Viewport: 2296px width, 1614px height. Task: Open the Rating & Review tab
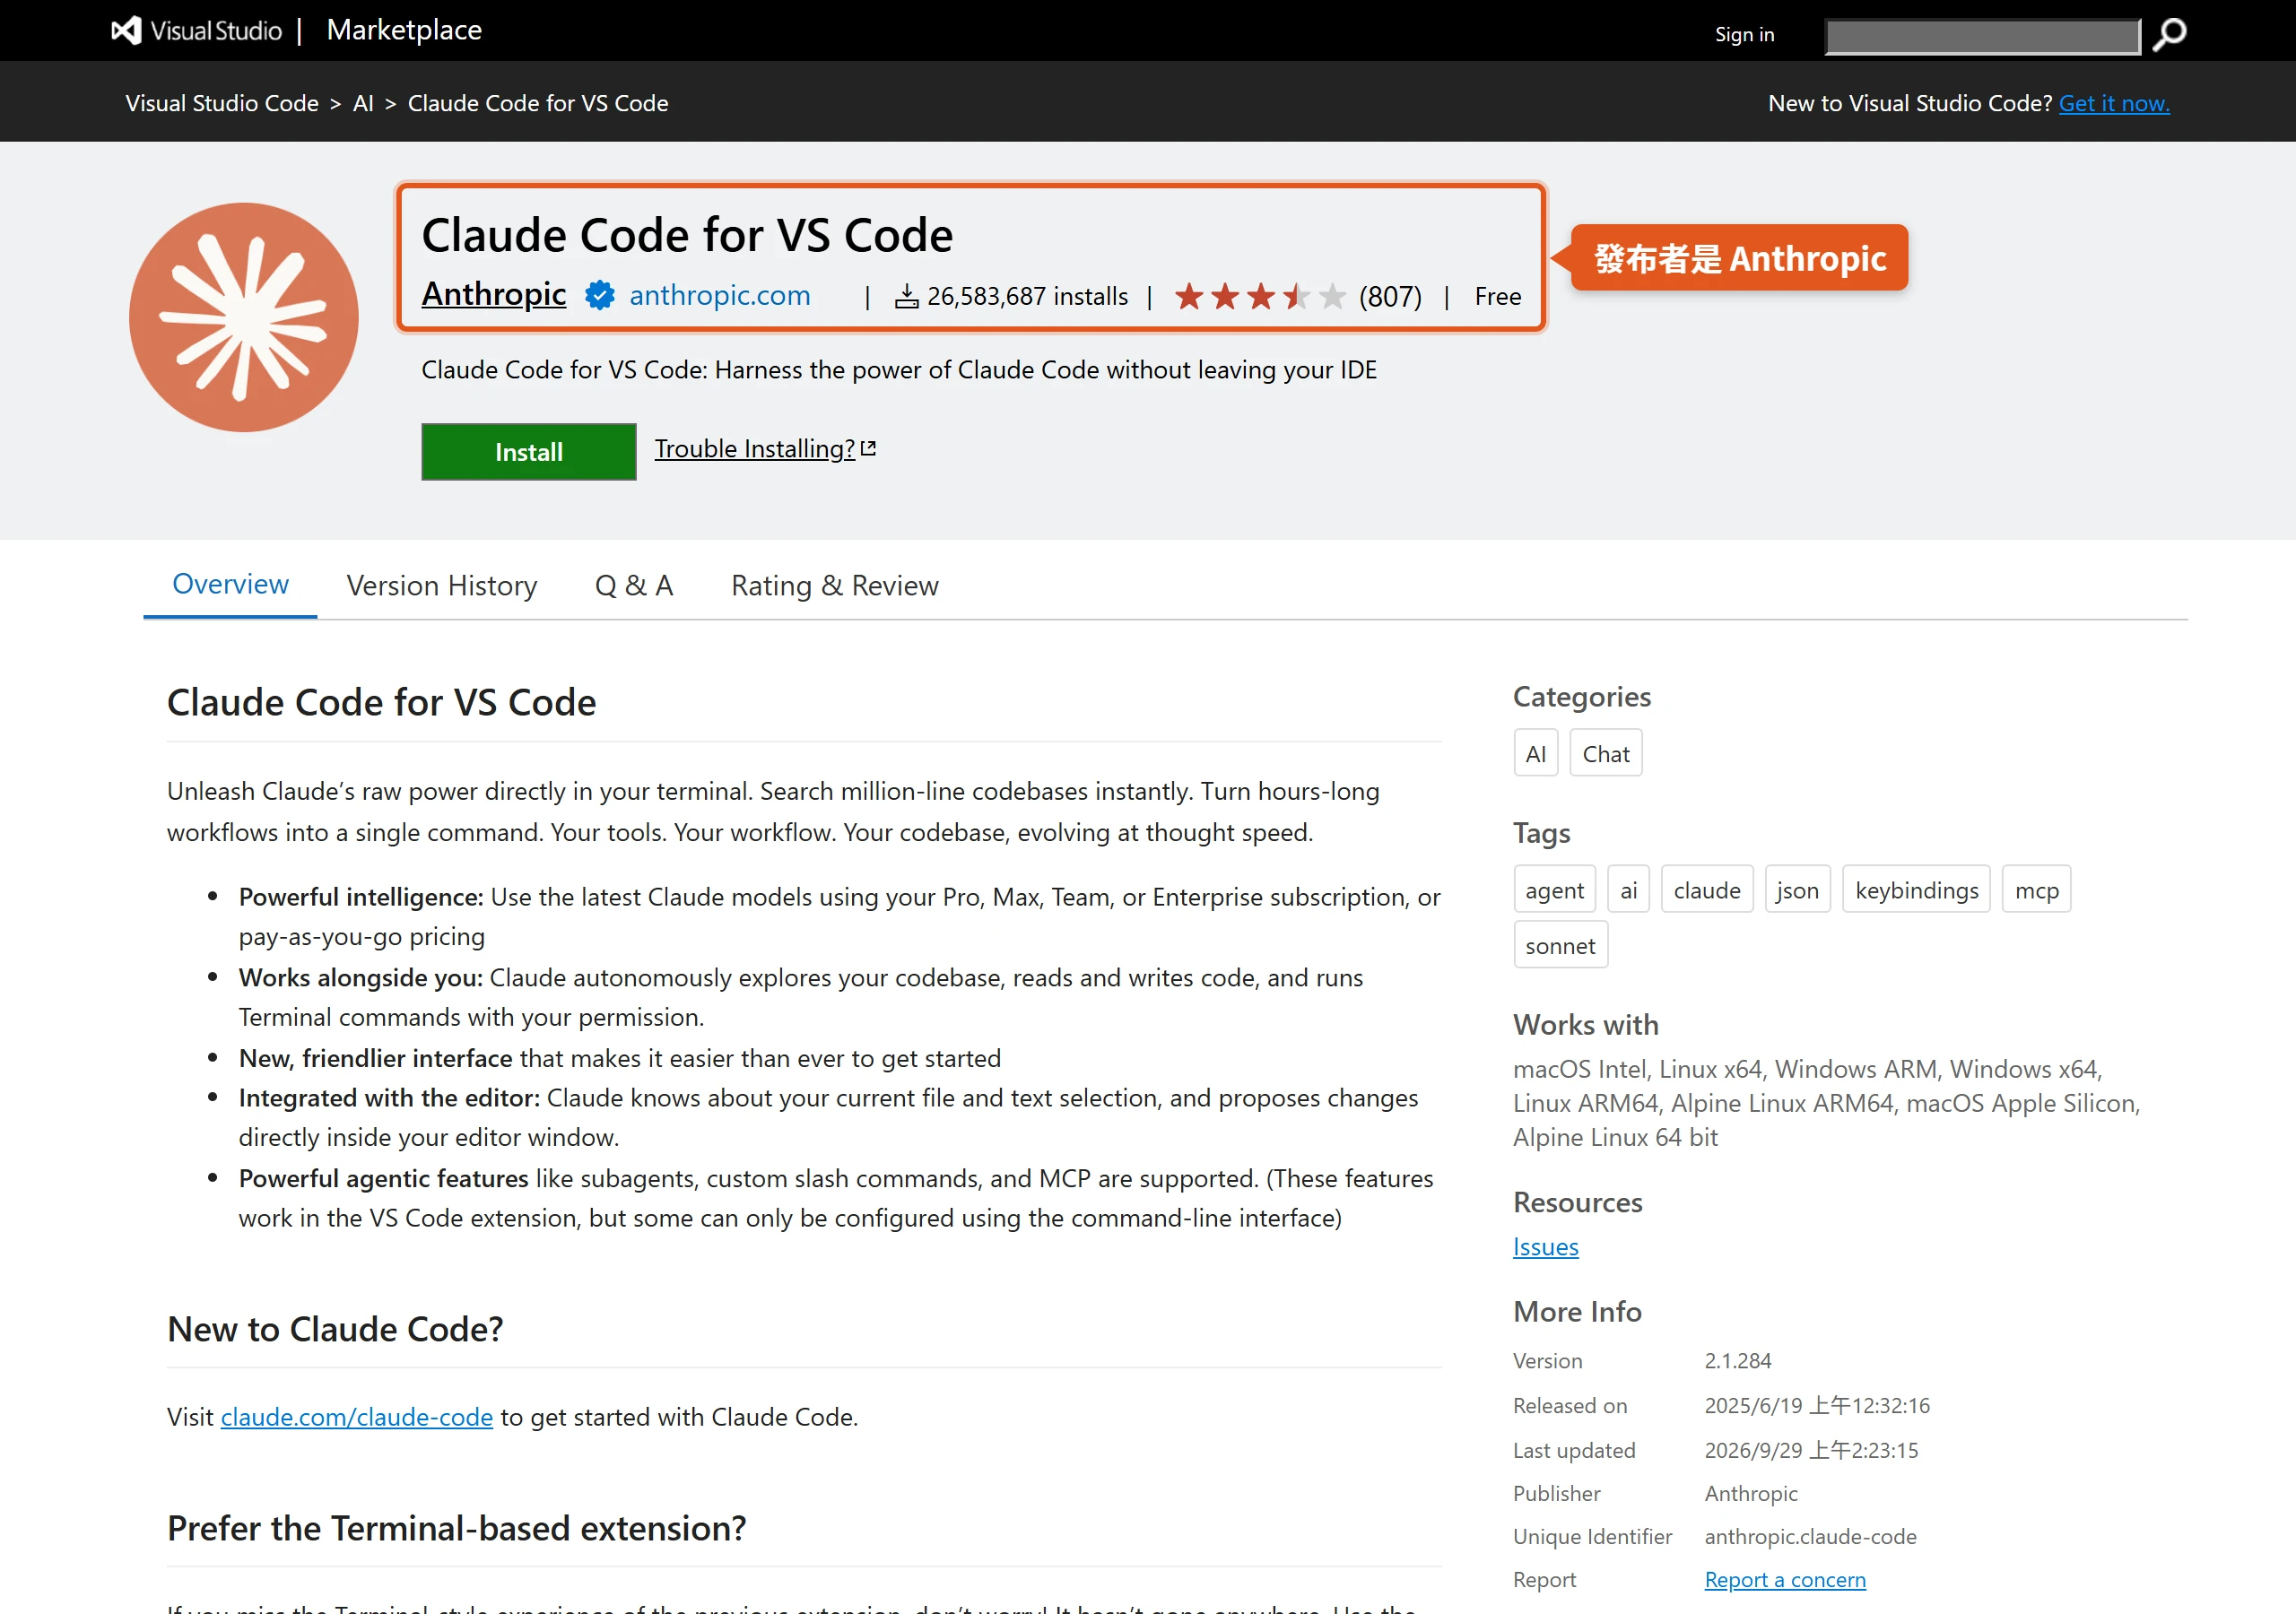(x=834, y=585)
